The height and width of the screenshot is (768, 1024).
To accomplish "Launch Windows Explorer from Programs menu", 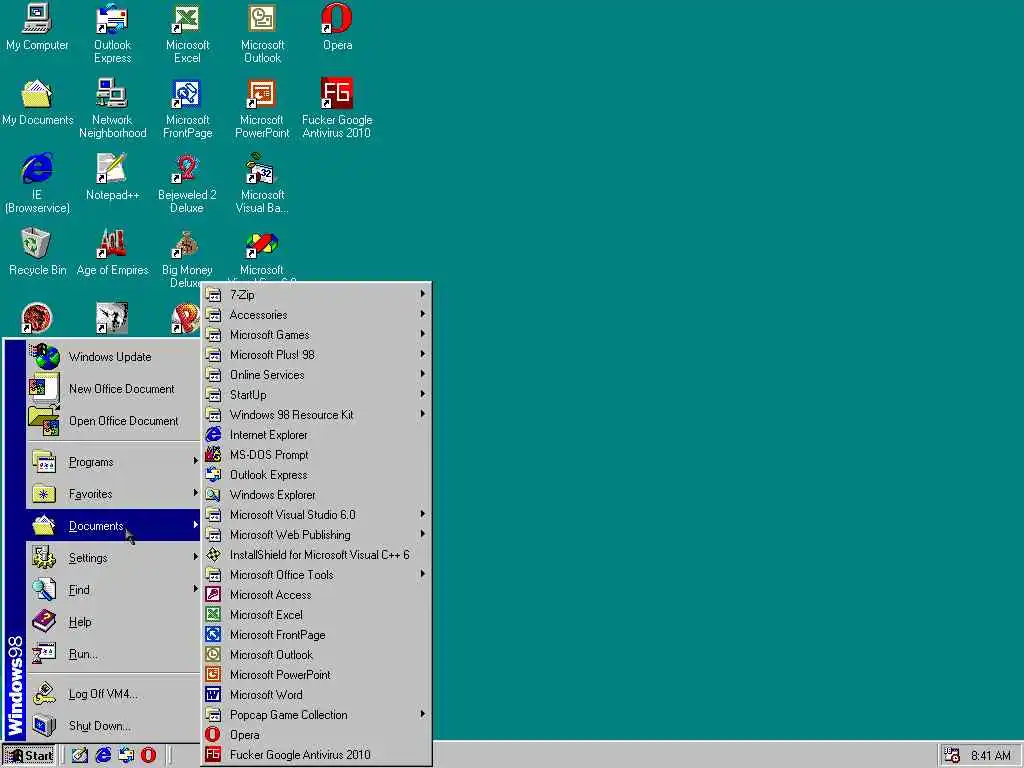I will (317, 494).
